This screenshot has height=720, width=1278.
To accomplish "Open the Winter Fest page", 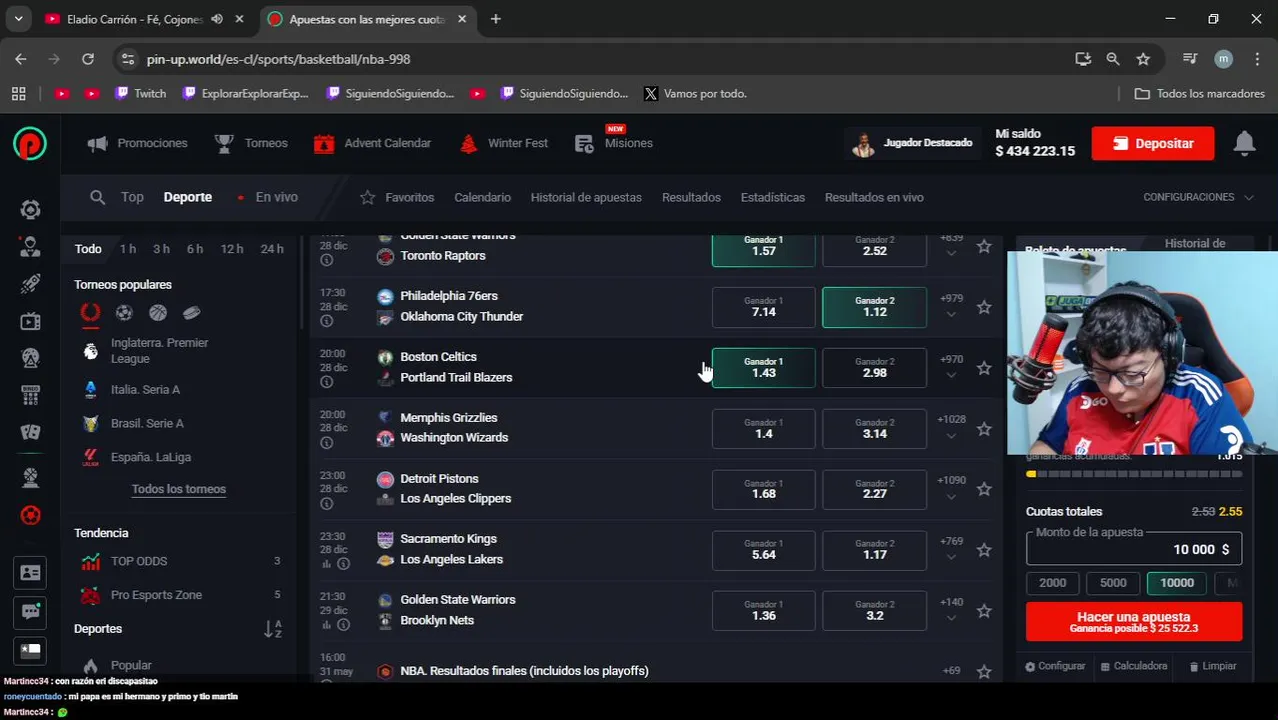I will coord(503,143).
